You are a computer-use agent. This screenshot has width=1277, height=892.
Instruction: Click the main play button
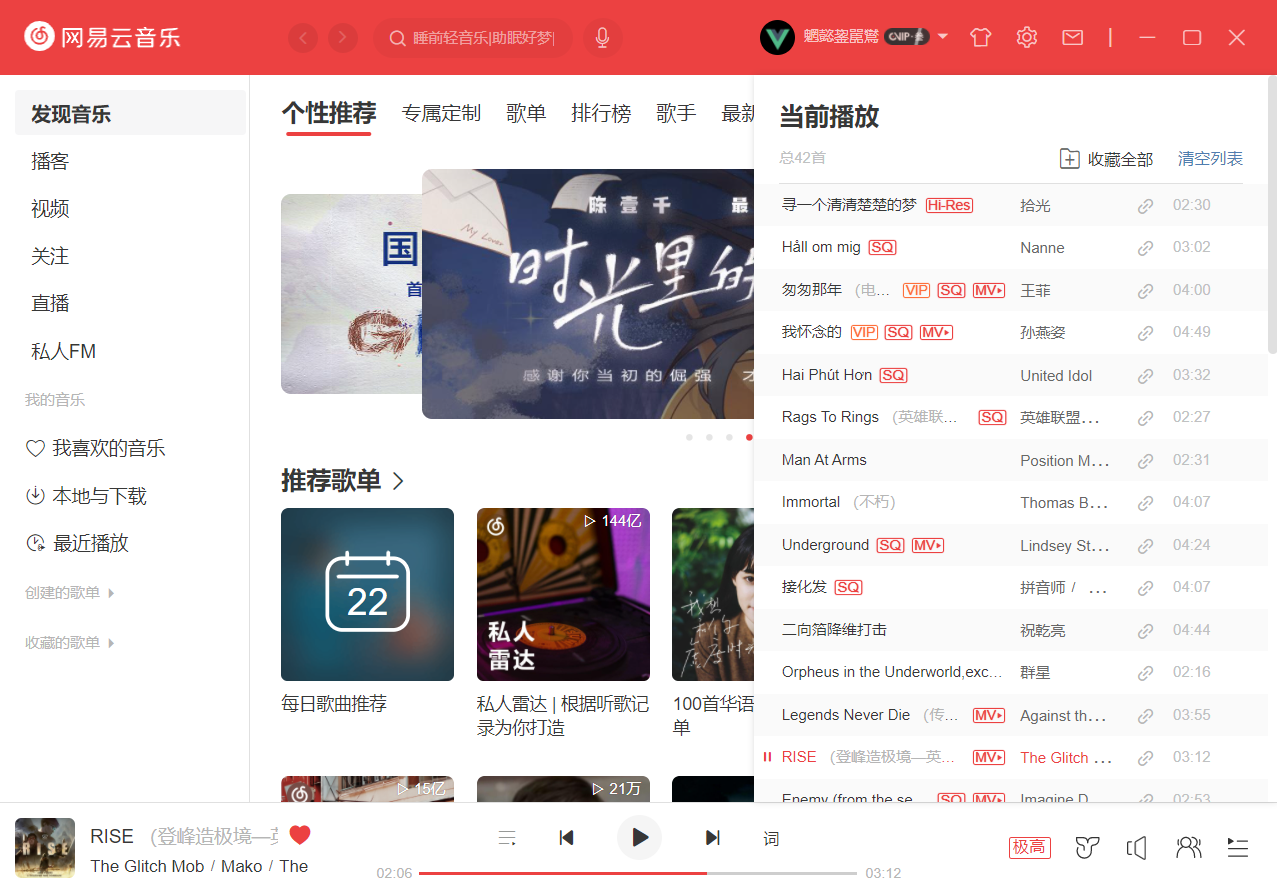639,837
